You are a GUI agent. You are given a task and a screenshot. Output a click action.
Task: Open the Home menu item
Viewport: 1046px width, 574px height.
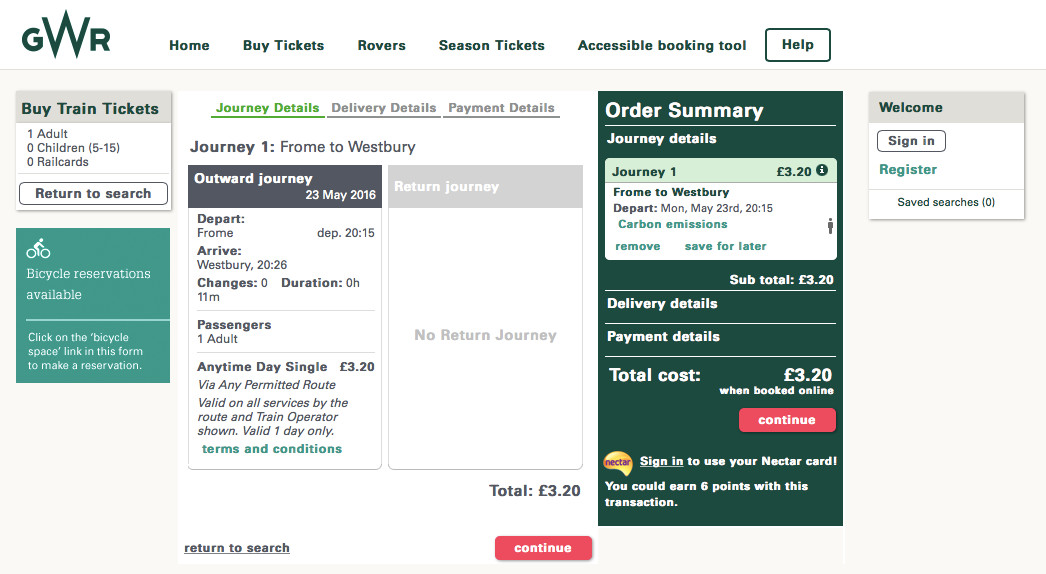pos(189,45)
